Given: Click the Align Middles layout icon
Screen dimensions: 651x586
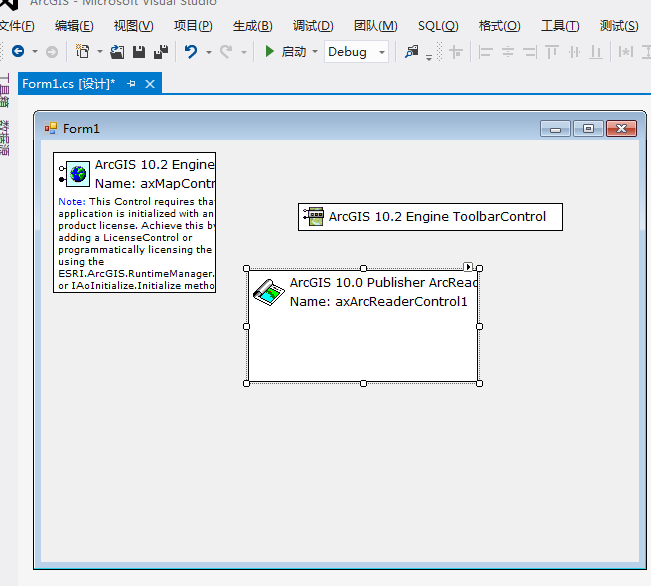Looking at the screenshot, I should click(574, 52).
